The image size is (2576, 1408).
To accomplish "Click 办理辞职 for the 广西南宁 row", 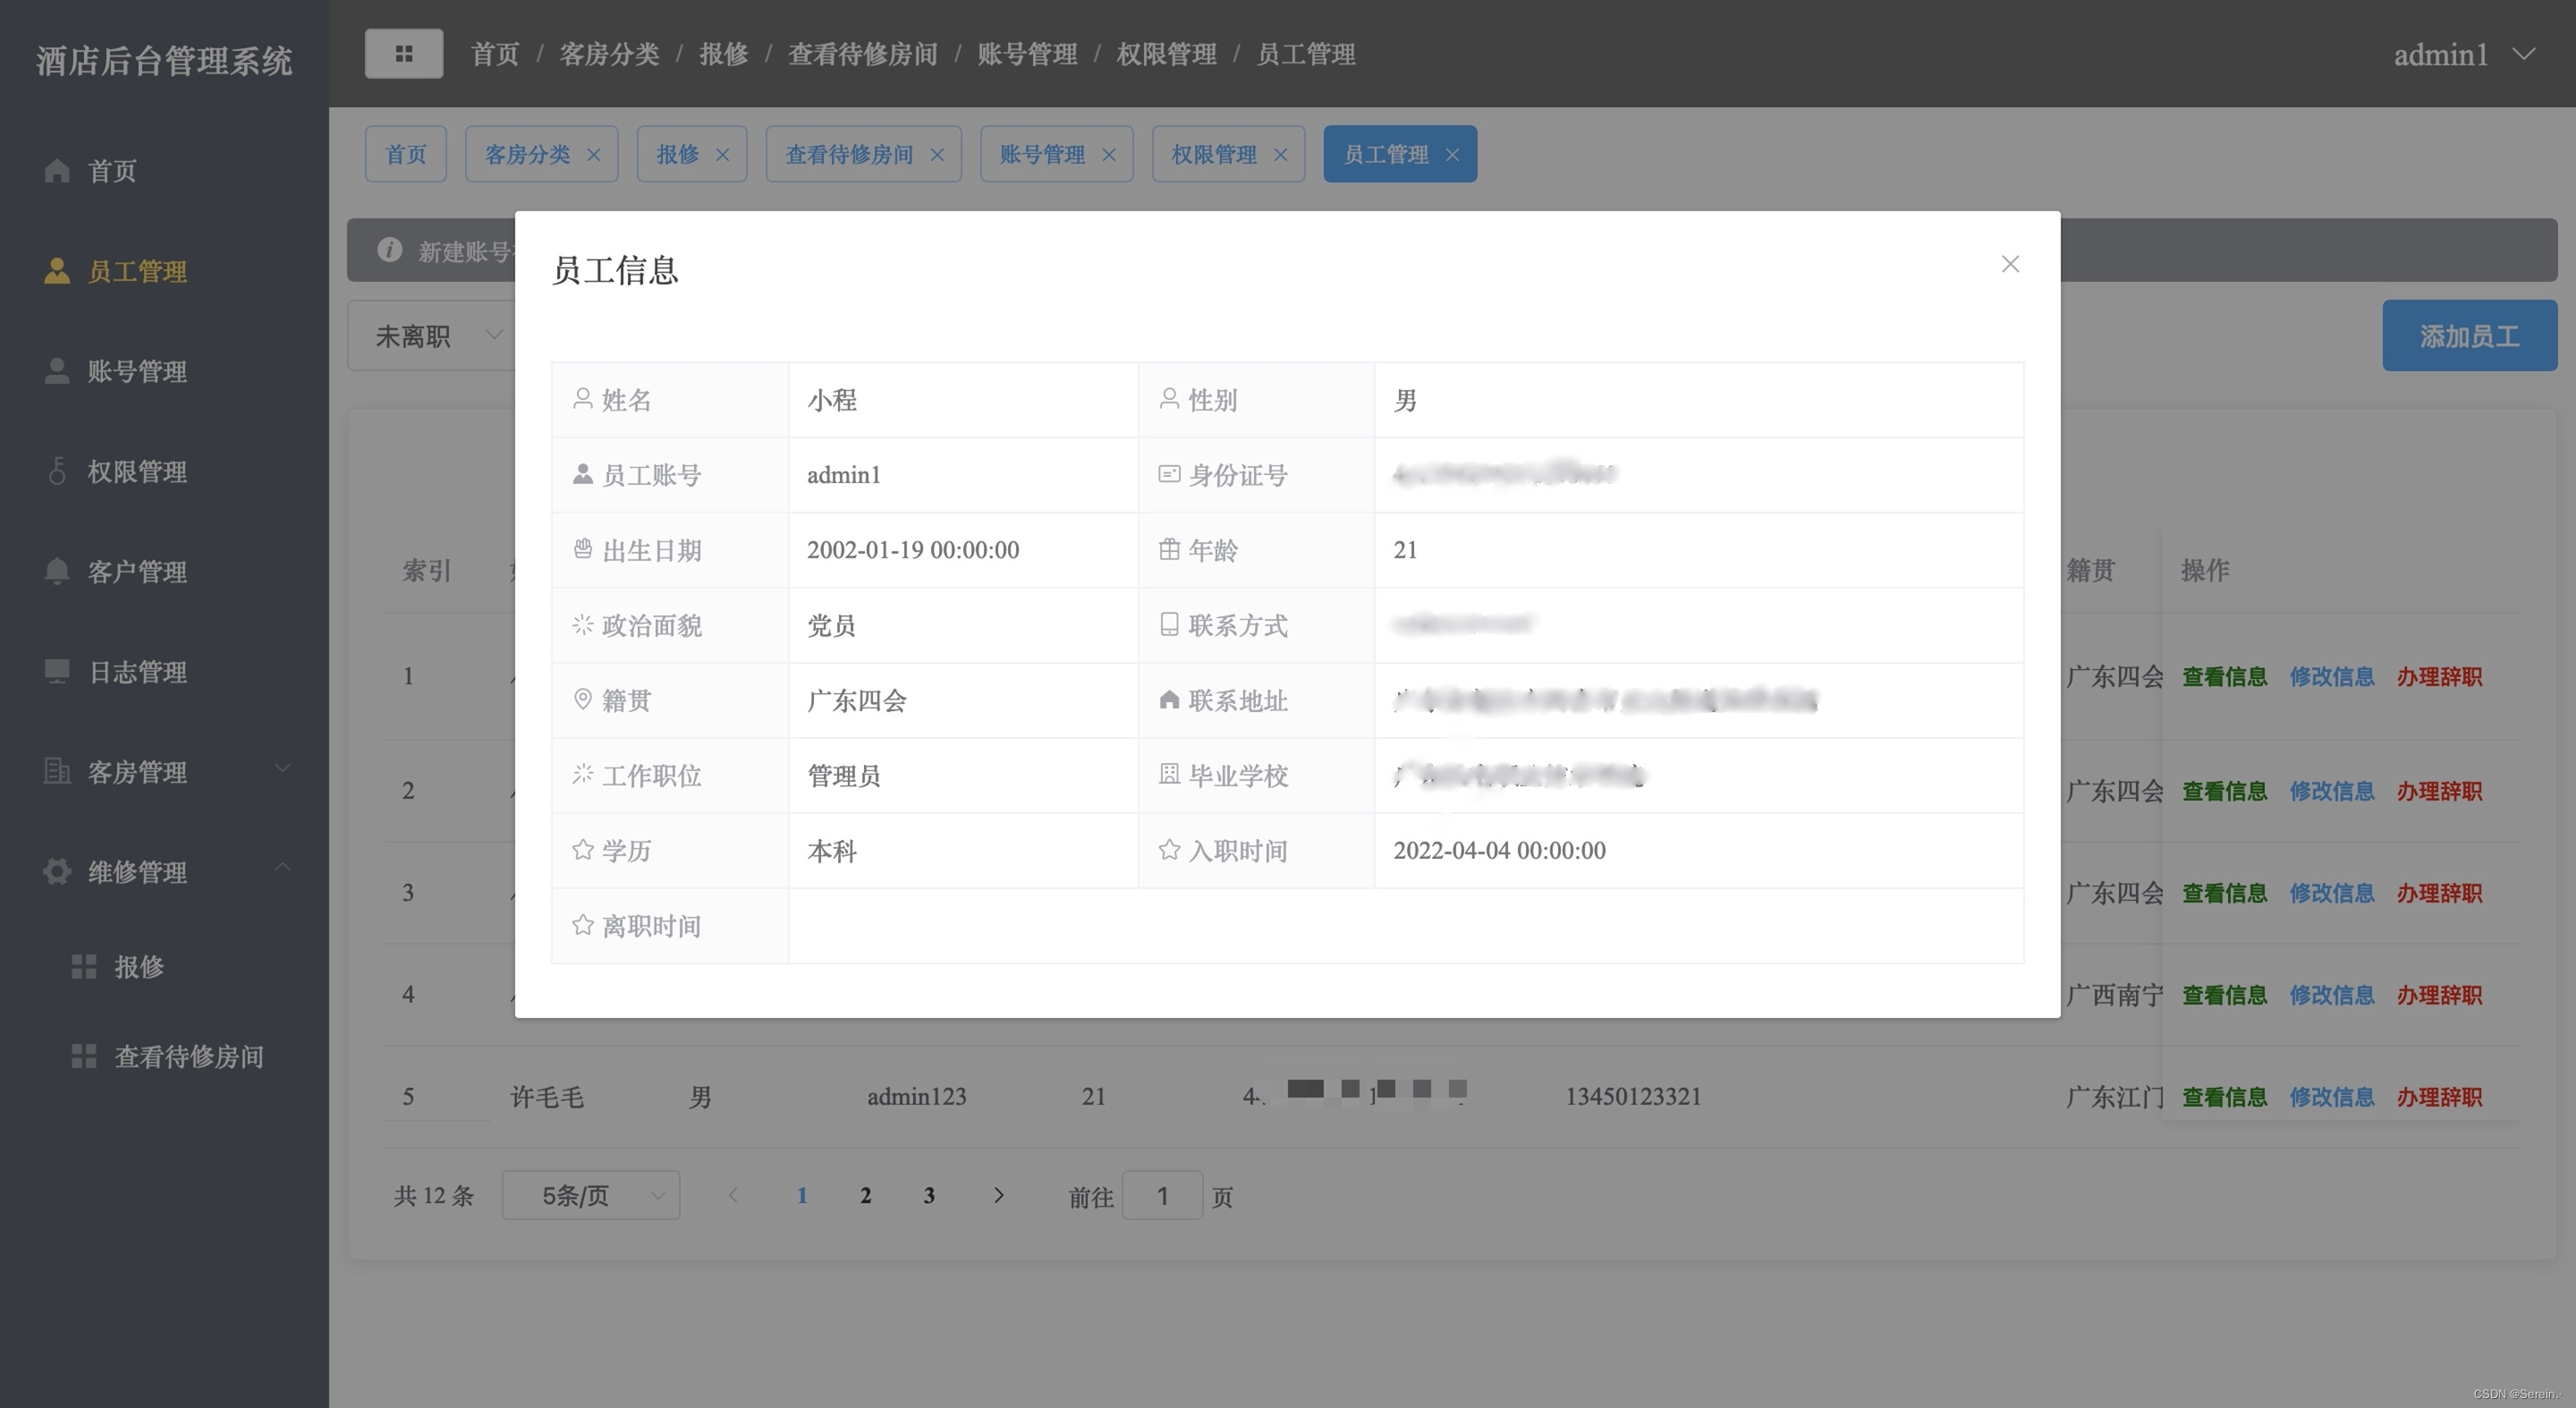I will [x=2439, y=995].
